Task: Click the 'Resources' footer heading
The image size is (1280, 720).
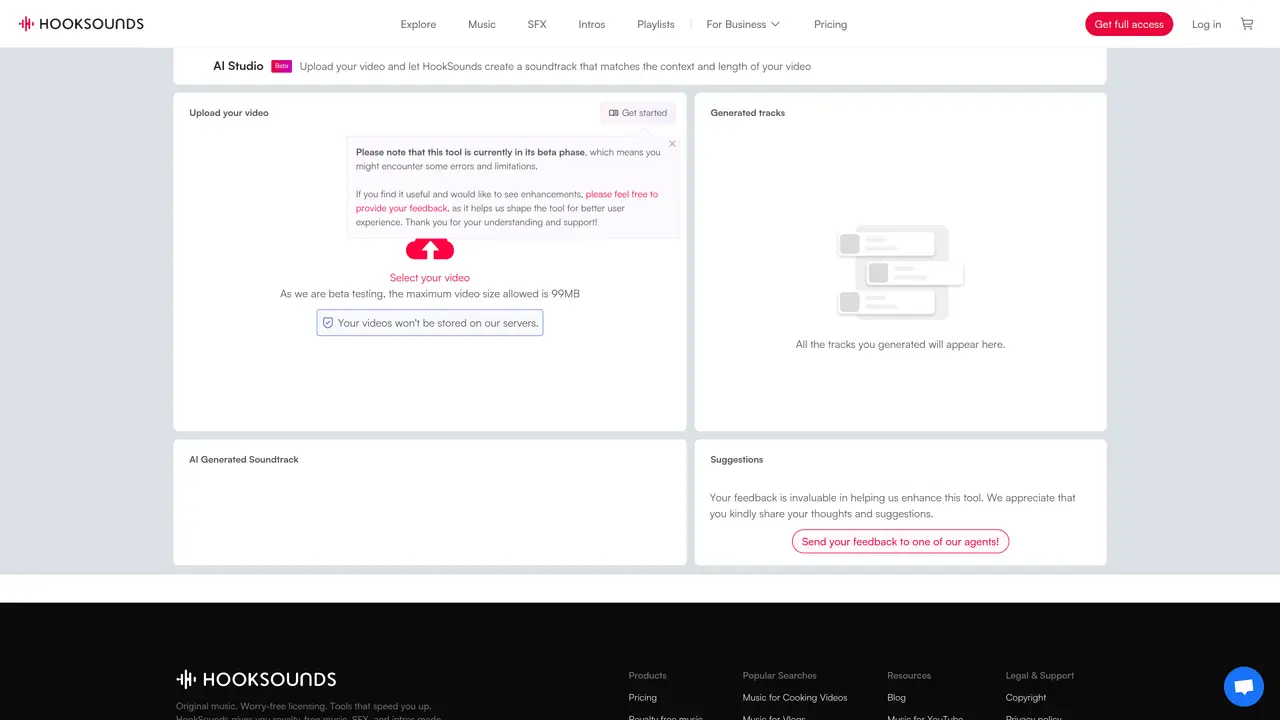Action: pyautogui.click(x=909, y=675)
